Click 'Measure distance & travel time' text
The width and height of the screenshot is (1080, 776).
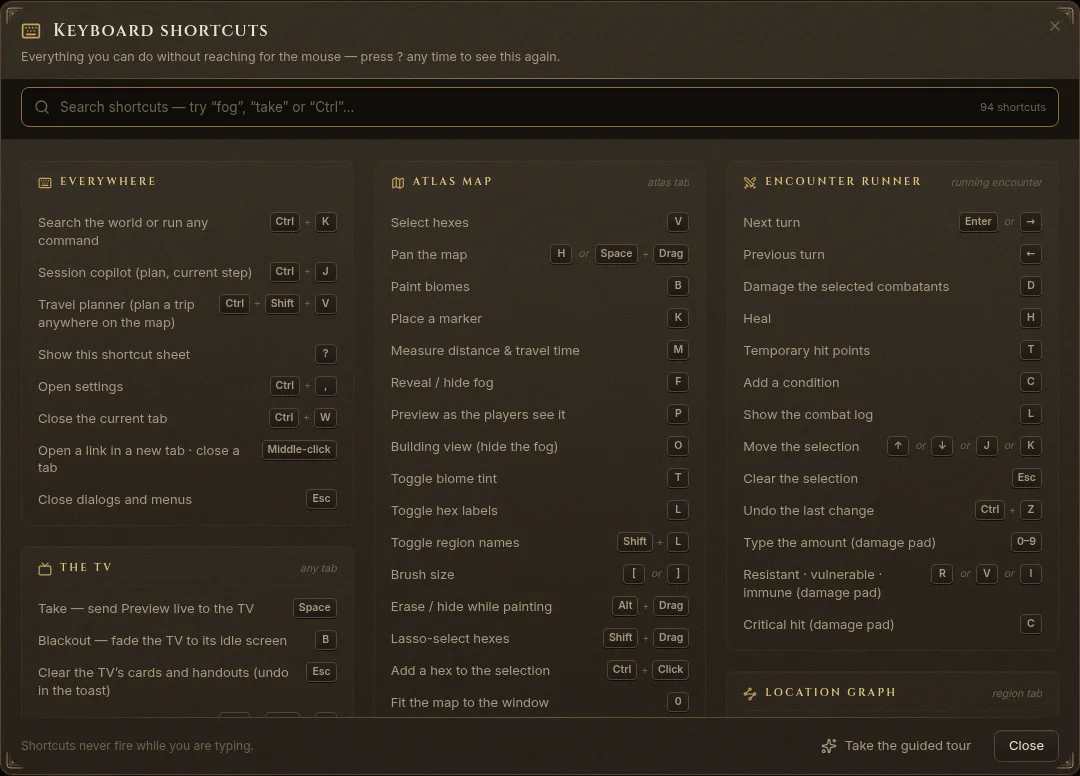click(x=485, y=350)
